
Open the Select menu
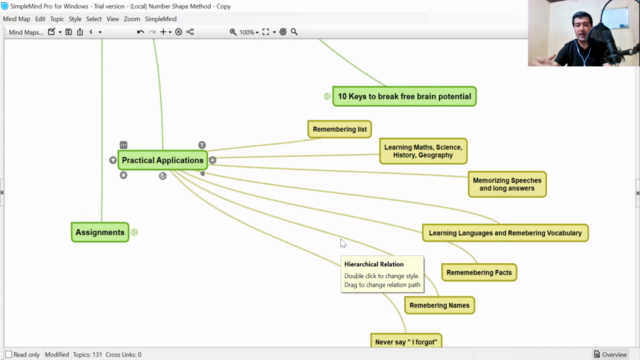pyautogui.click(x=94, y=19)
